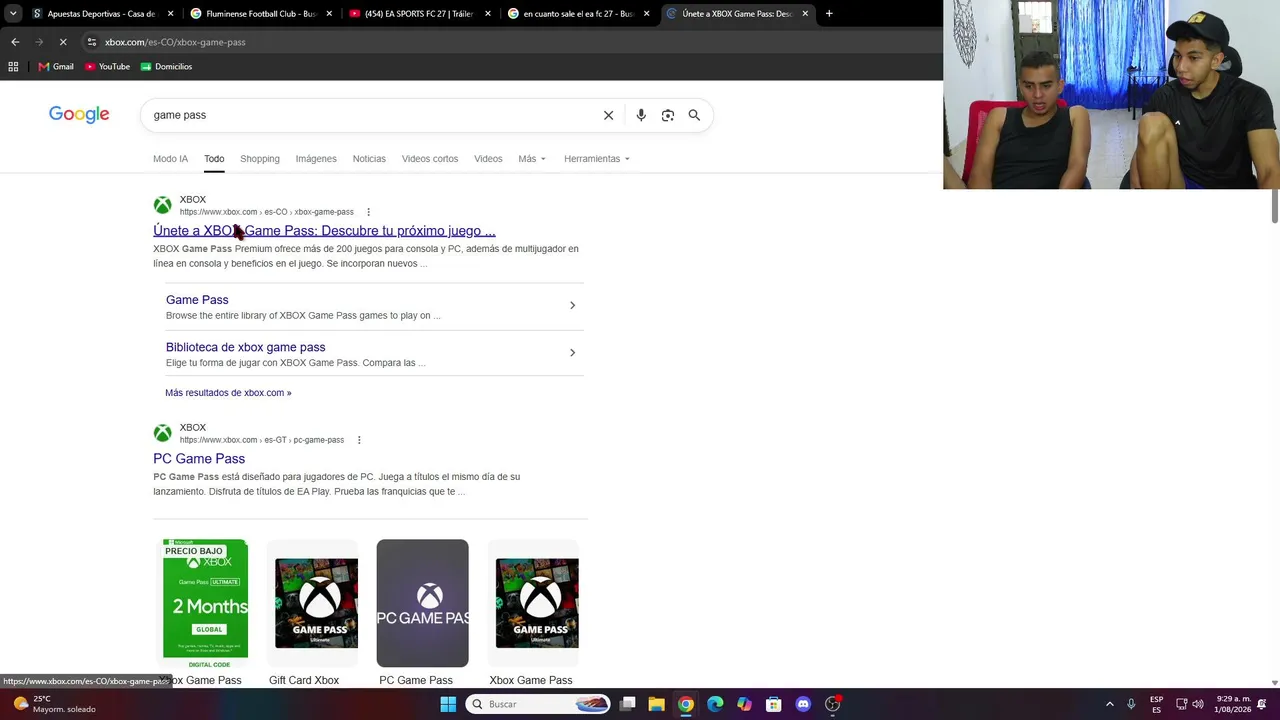Switch to the EA SPORTS FC 27 Tráiler tab

point(420,14)
